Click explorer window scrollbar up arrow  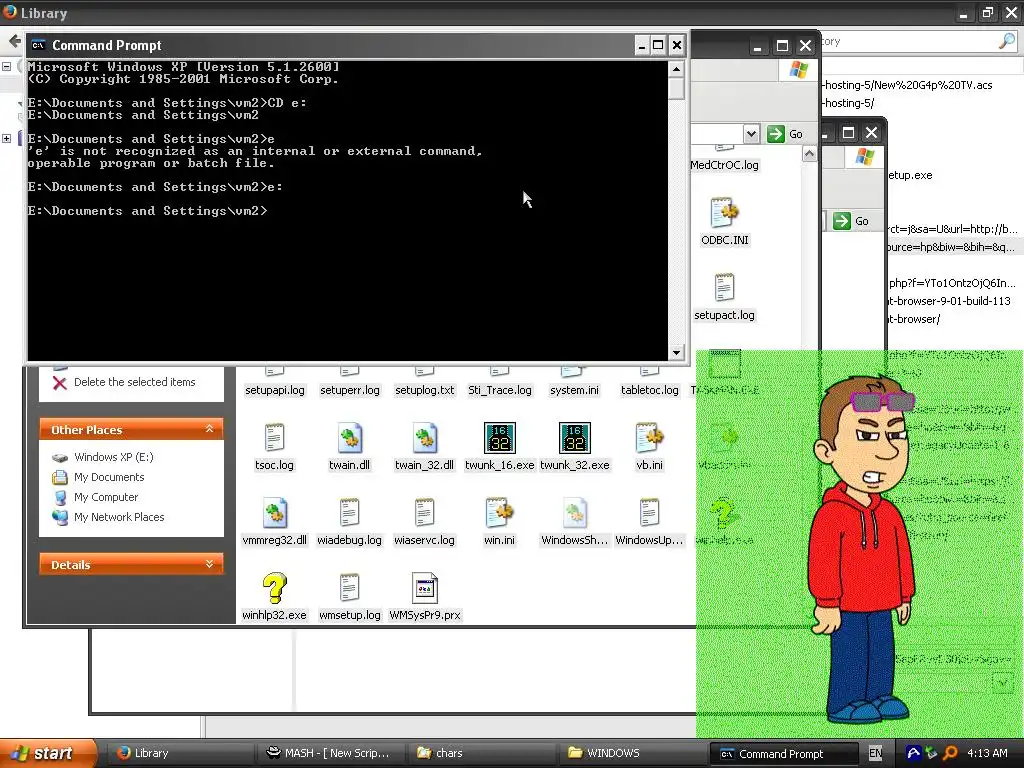pyautogui.click(x=809, y=154)
